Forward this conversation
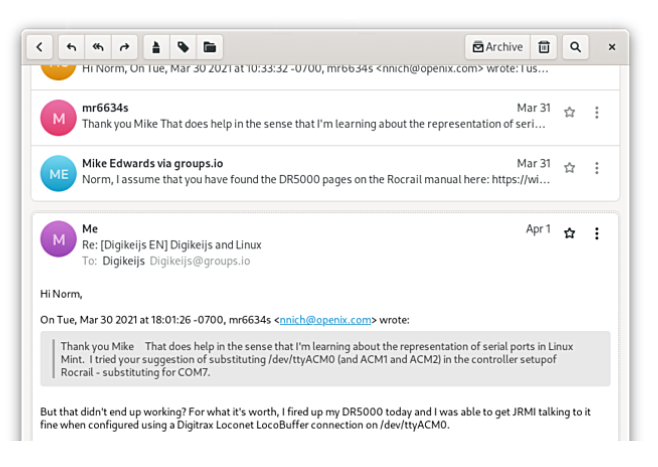Screen dimensions: 658x467 click(x=125, y=46)
